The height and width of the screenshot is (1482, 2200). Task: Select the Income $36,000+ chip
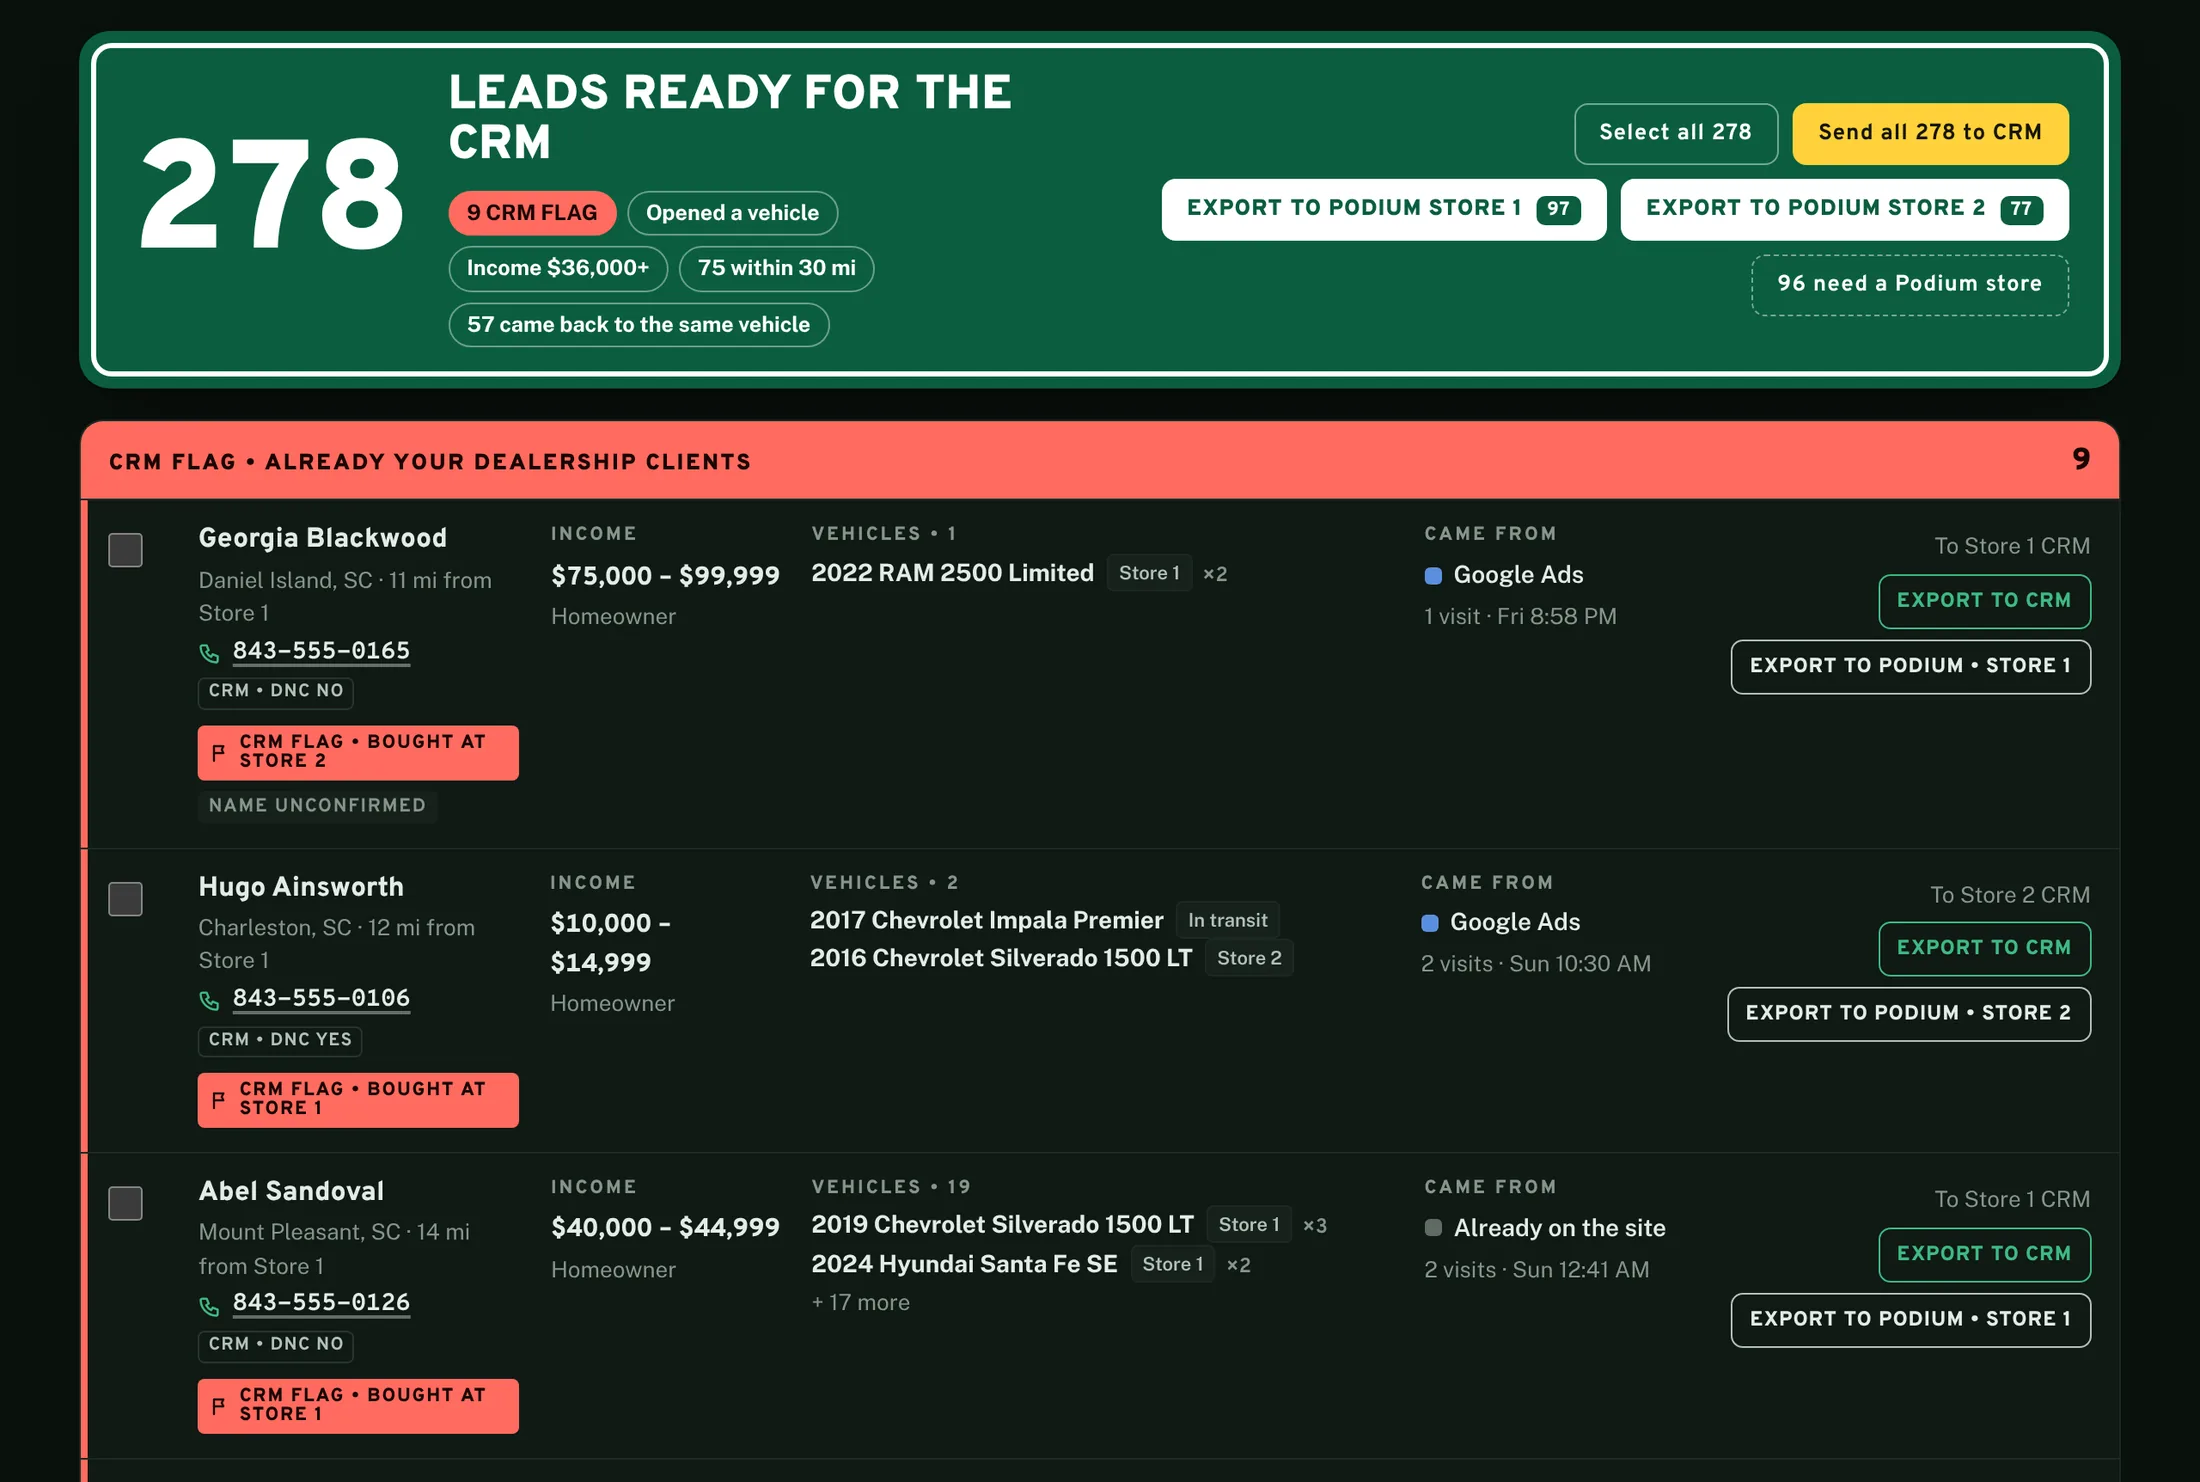click(558, 268)
